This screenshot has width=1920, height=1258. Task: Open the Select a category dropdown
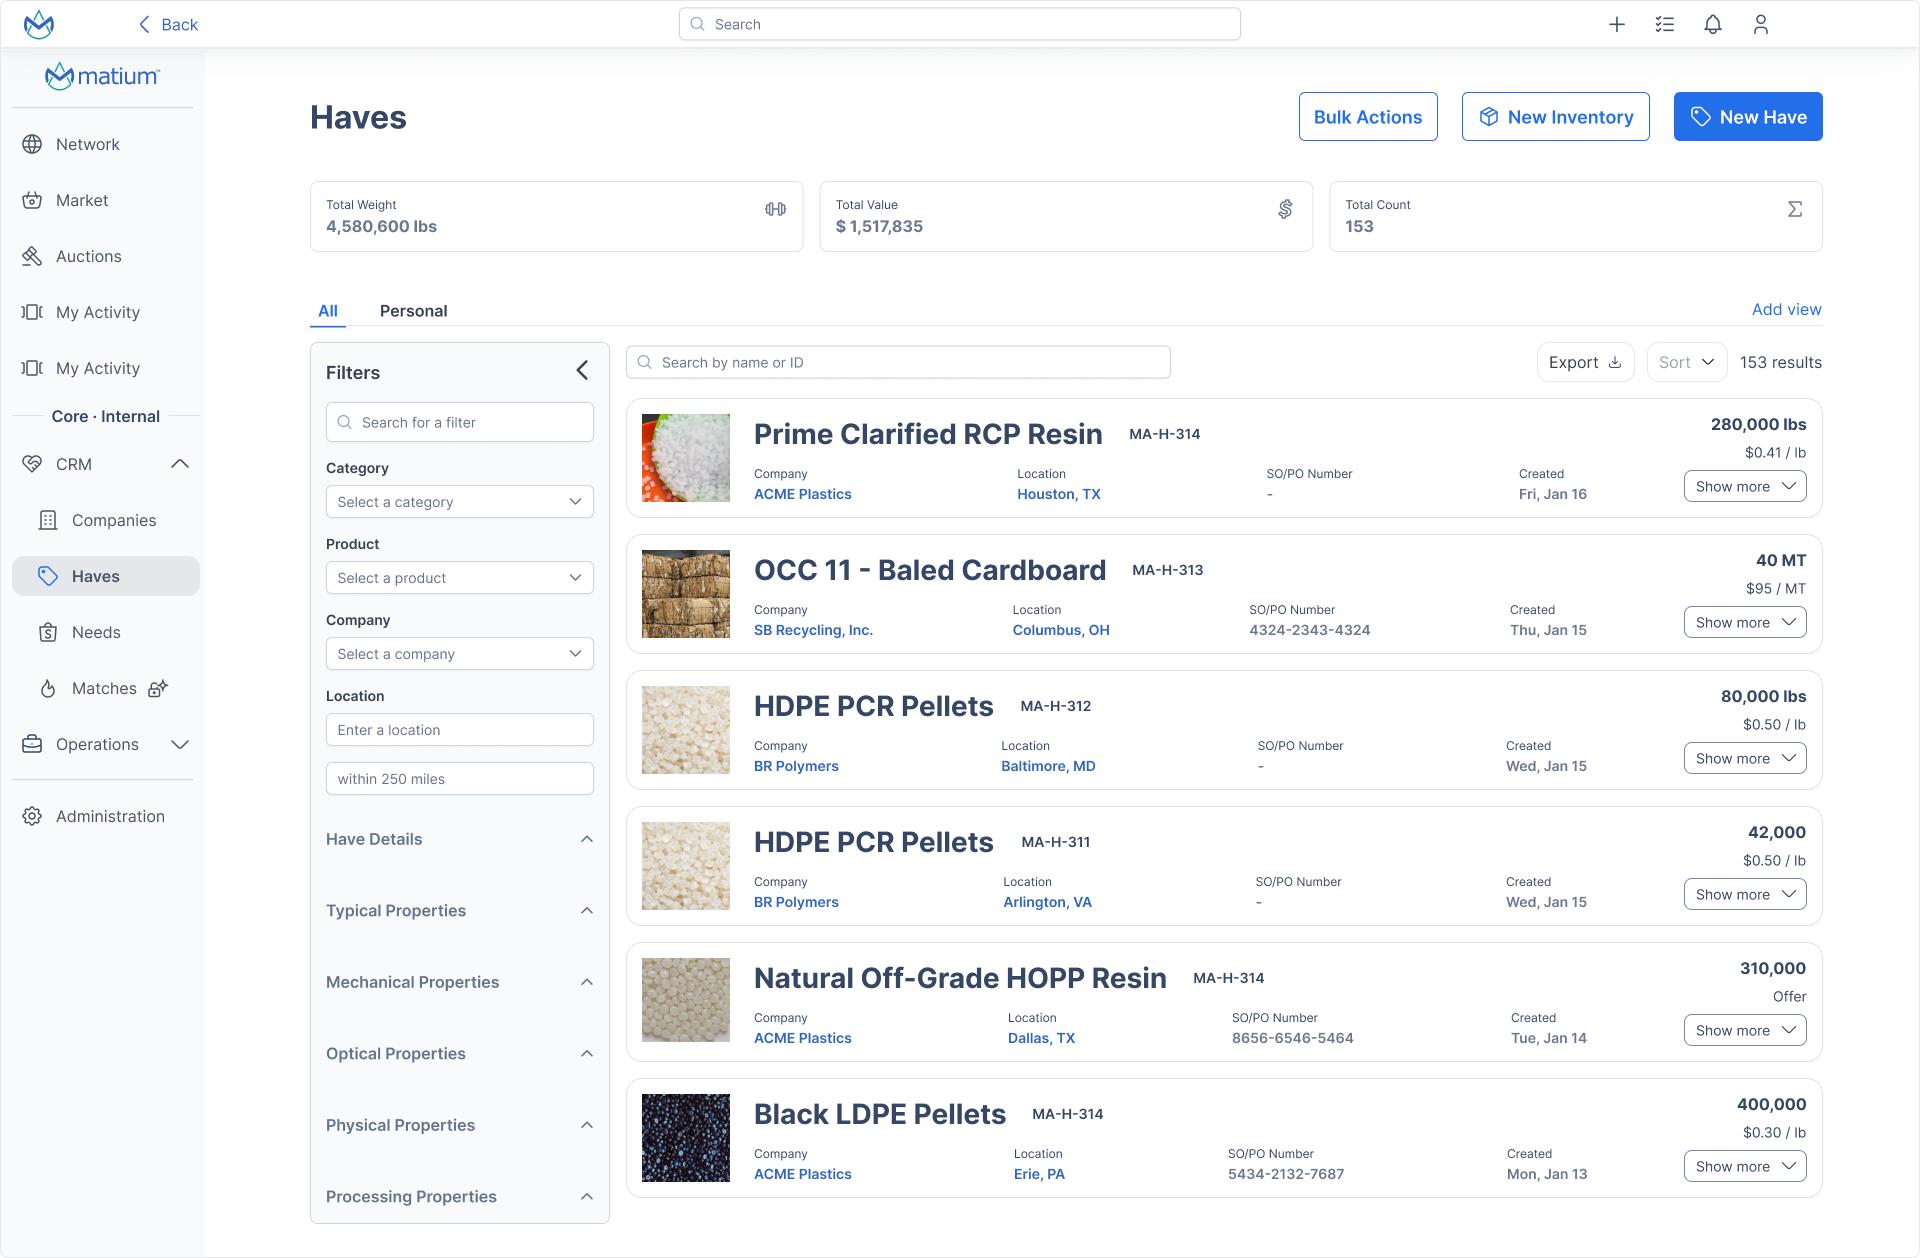(x=459, y=501)
